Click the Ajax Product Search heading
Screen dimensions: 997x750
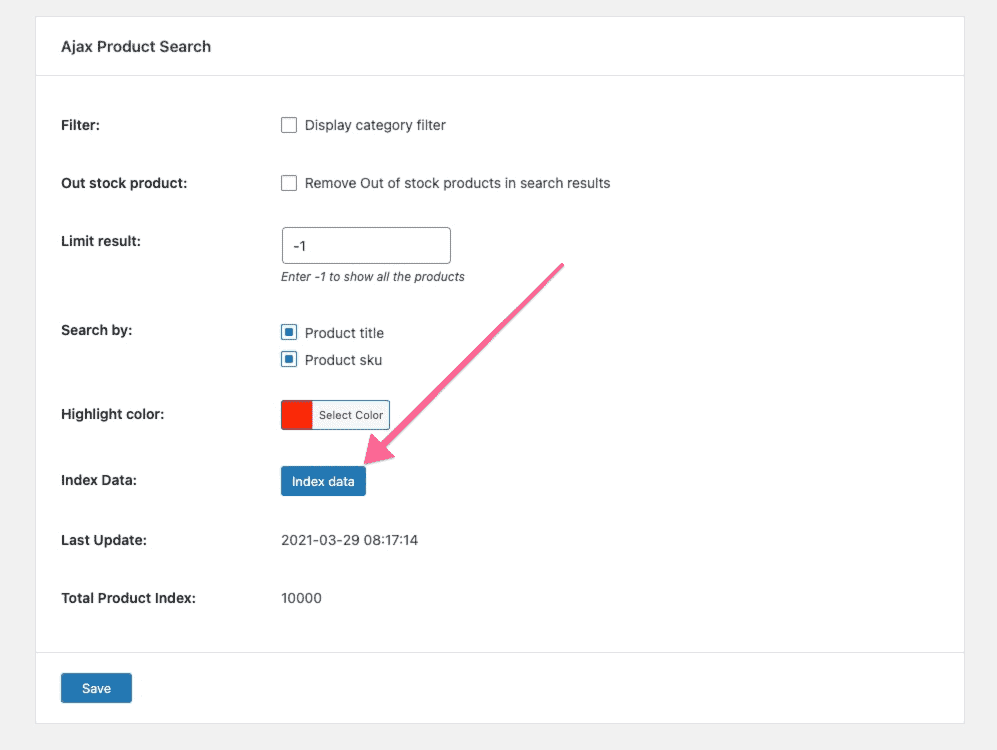(x=136, y=46)
